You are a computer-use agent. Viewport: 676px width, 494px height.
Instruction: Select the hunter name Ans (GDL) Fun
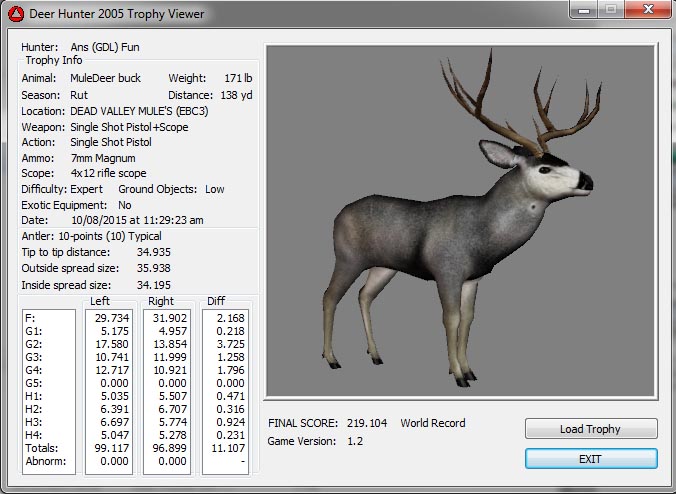105,47
